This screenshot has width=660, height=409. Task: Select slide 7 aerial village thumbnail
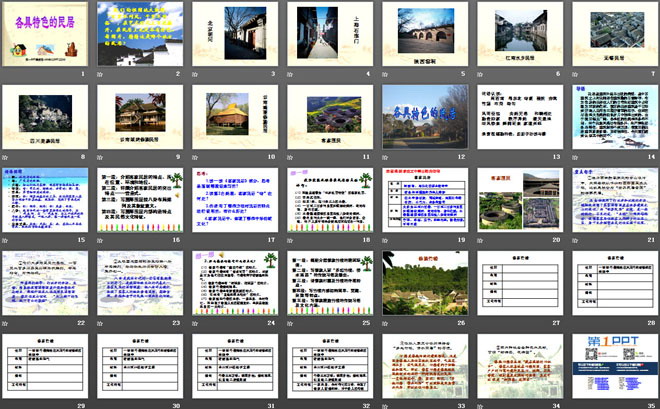pyautogui.click(x=612, y=35)
